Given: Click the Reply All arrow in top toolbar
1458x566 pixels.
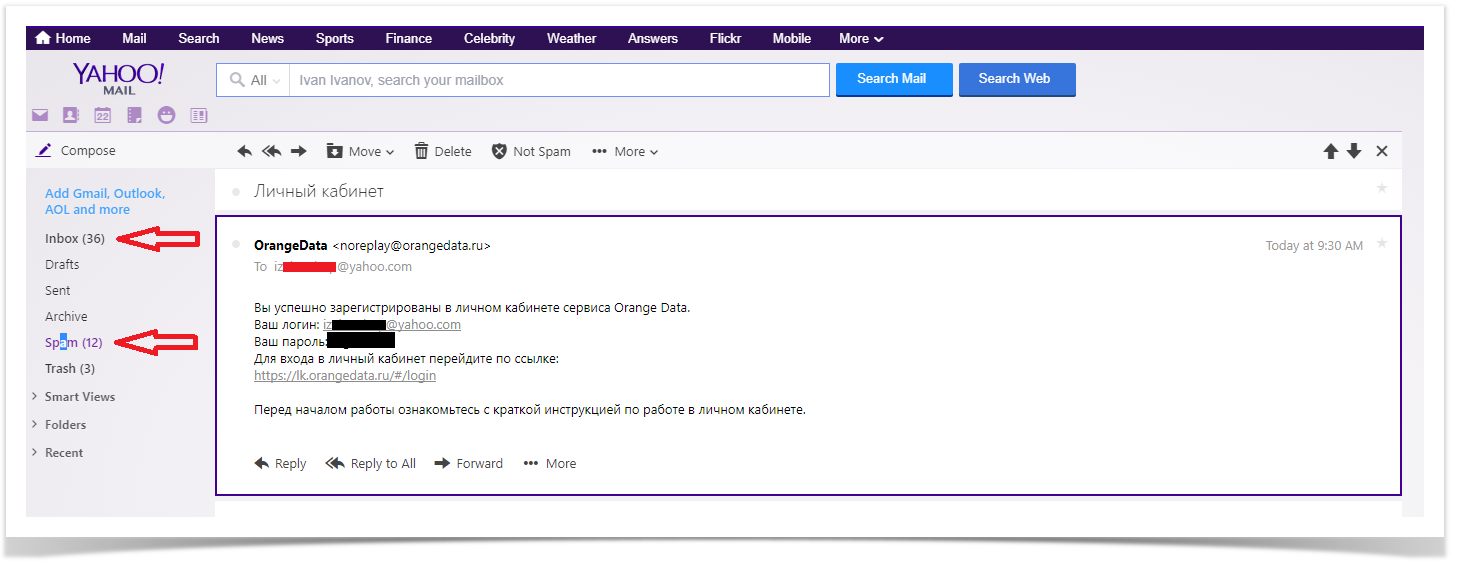Looking at the screenshot, I should tap(271, 151).
